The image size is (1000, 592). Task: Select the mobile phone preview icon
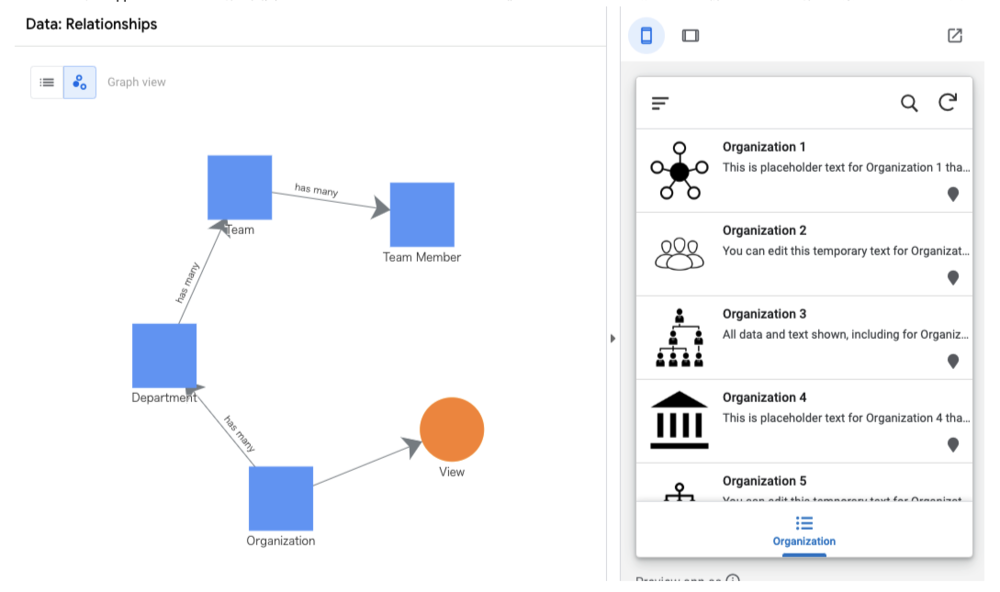coord(646,36)
